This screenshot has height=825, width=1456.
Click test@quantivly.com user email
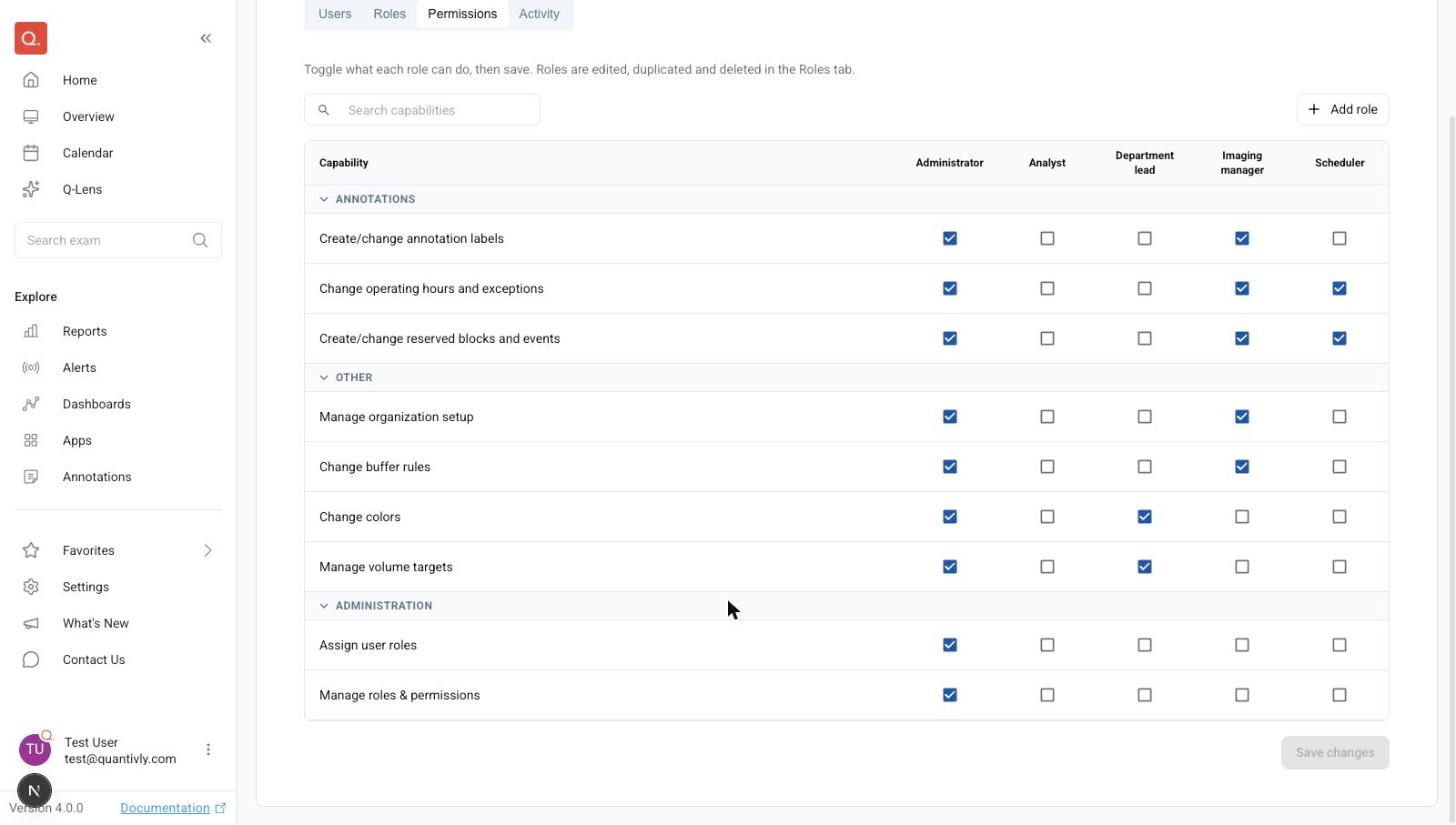[x=120, y=759]
